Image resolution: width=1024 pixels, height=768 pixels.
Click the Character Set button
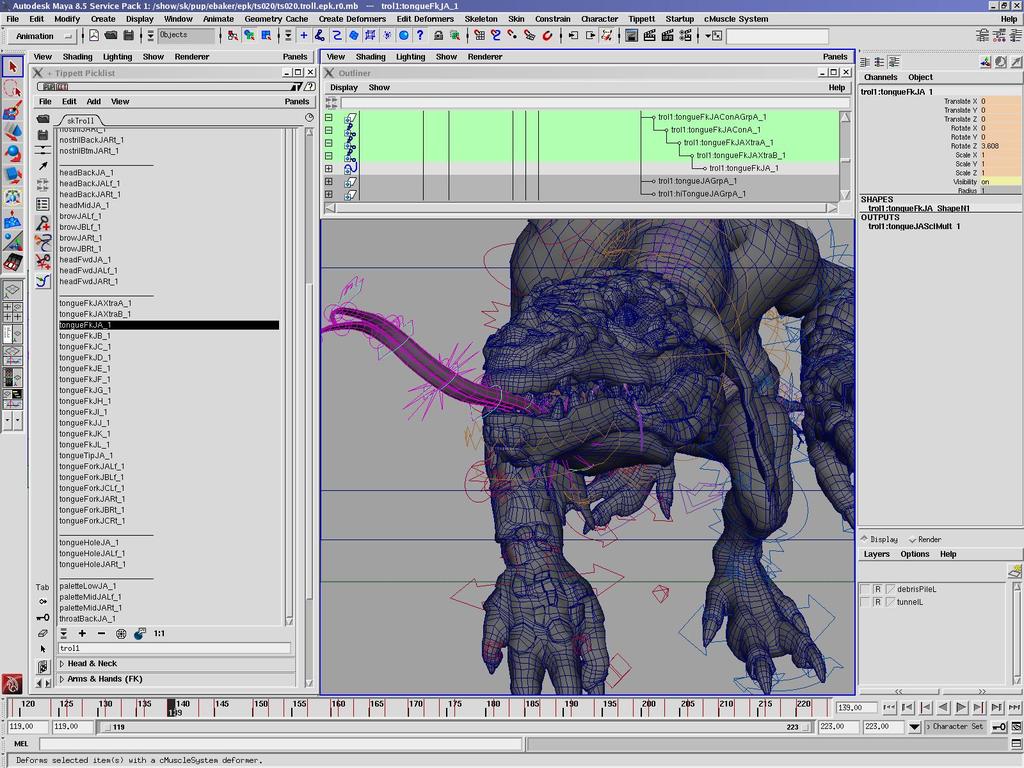(956, 727)
